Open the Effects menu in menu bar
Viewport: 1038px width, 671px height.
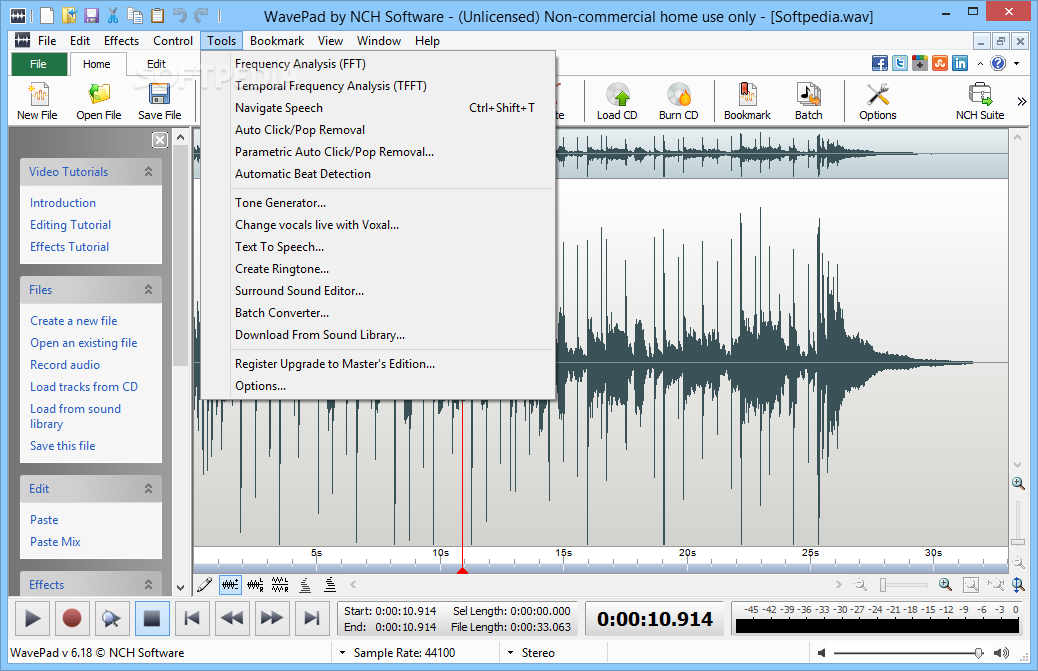pos(121,40)
